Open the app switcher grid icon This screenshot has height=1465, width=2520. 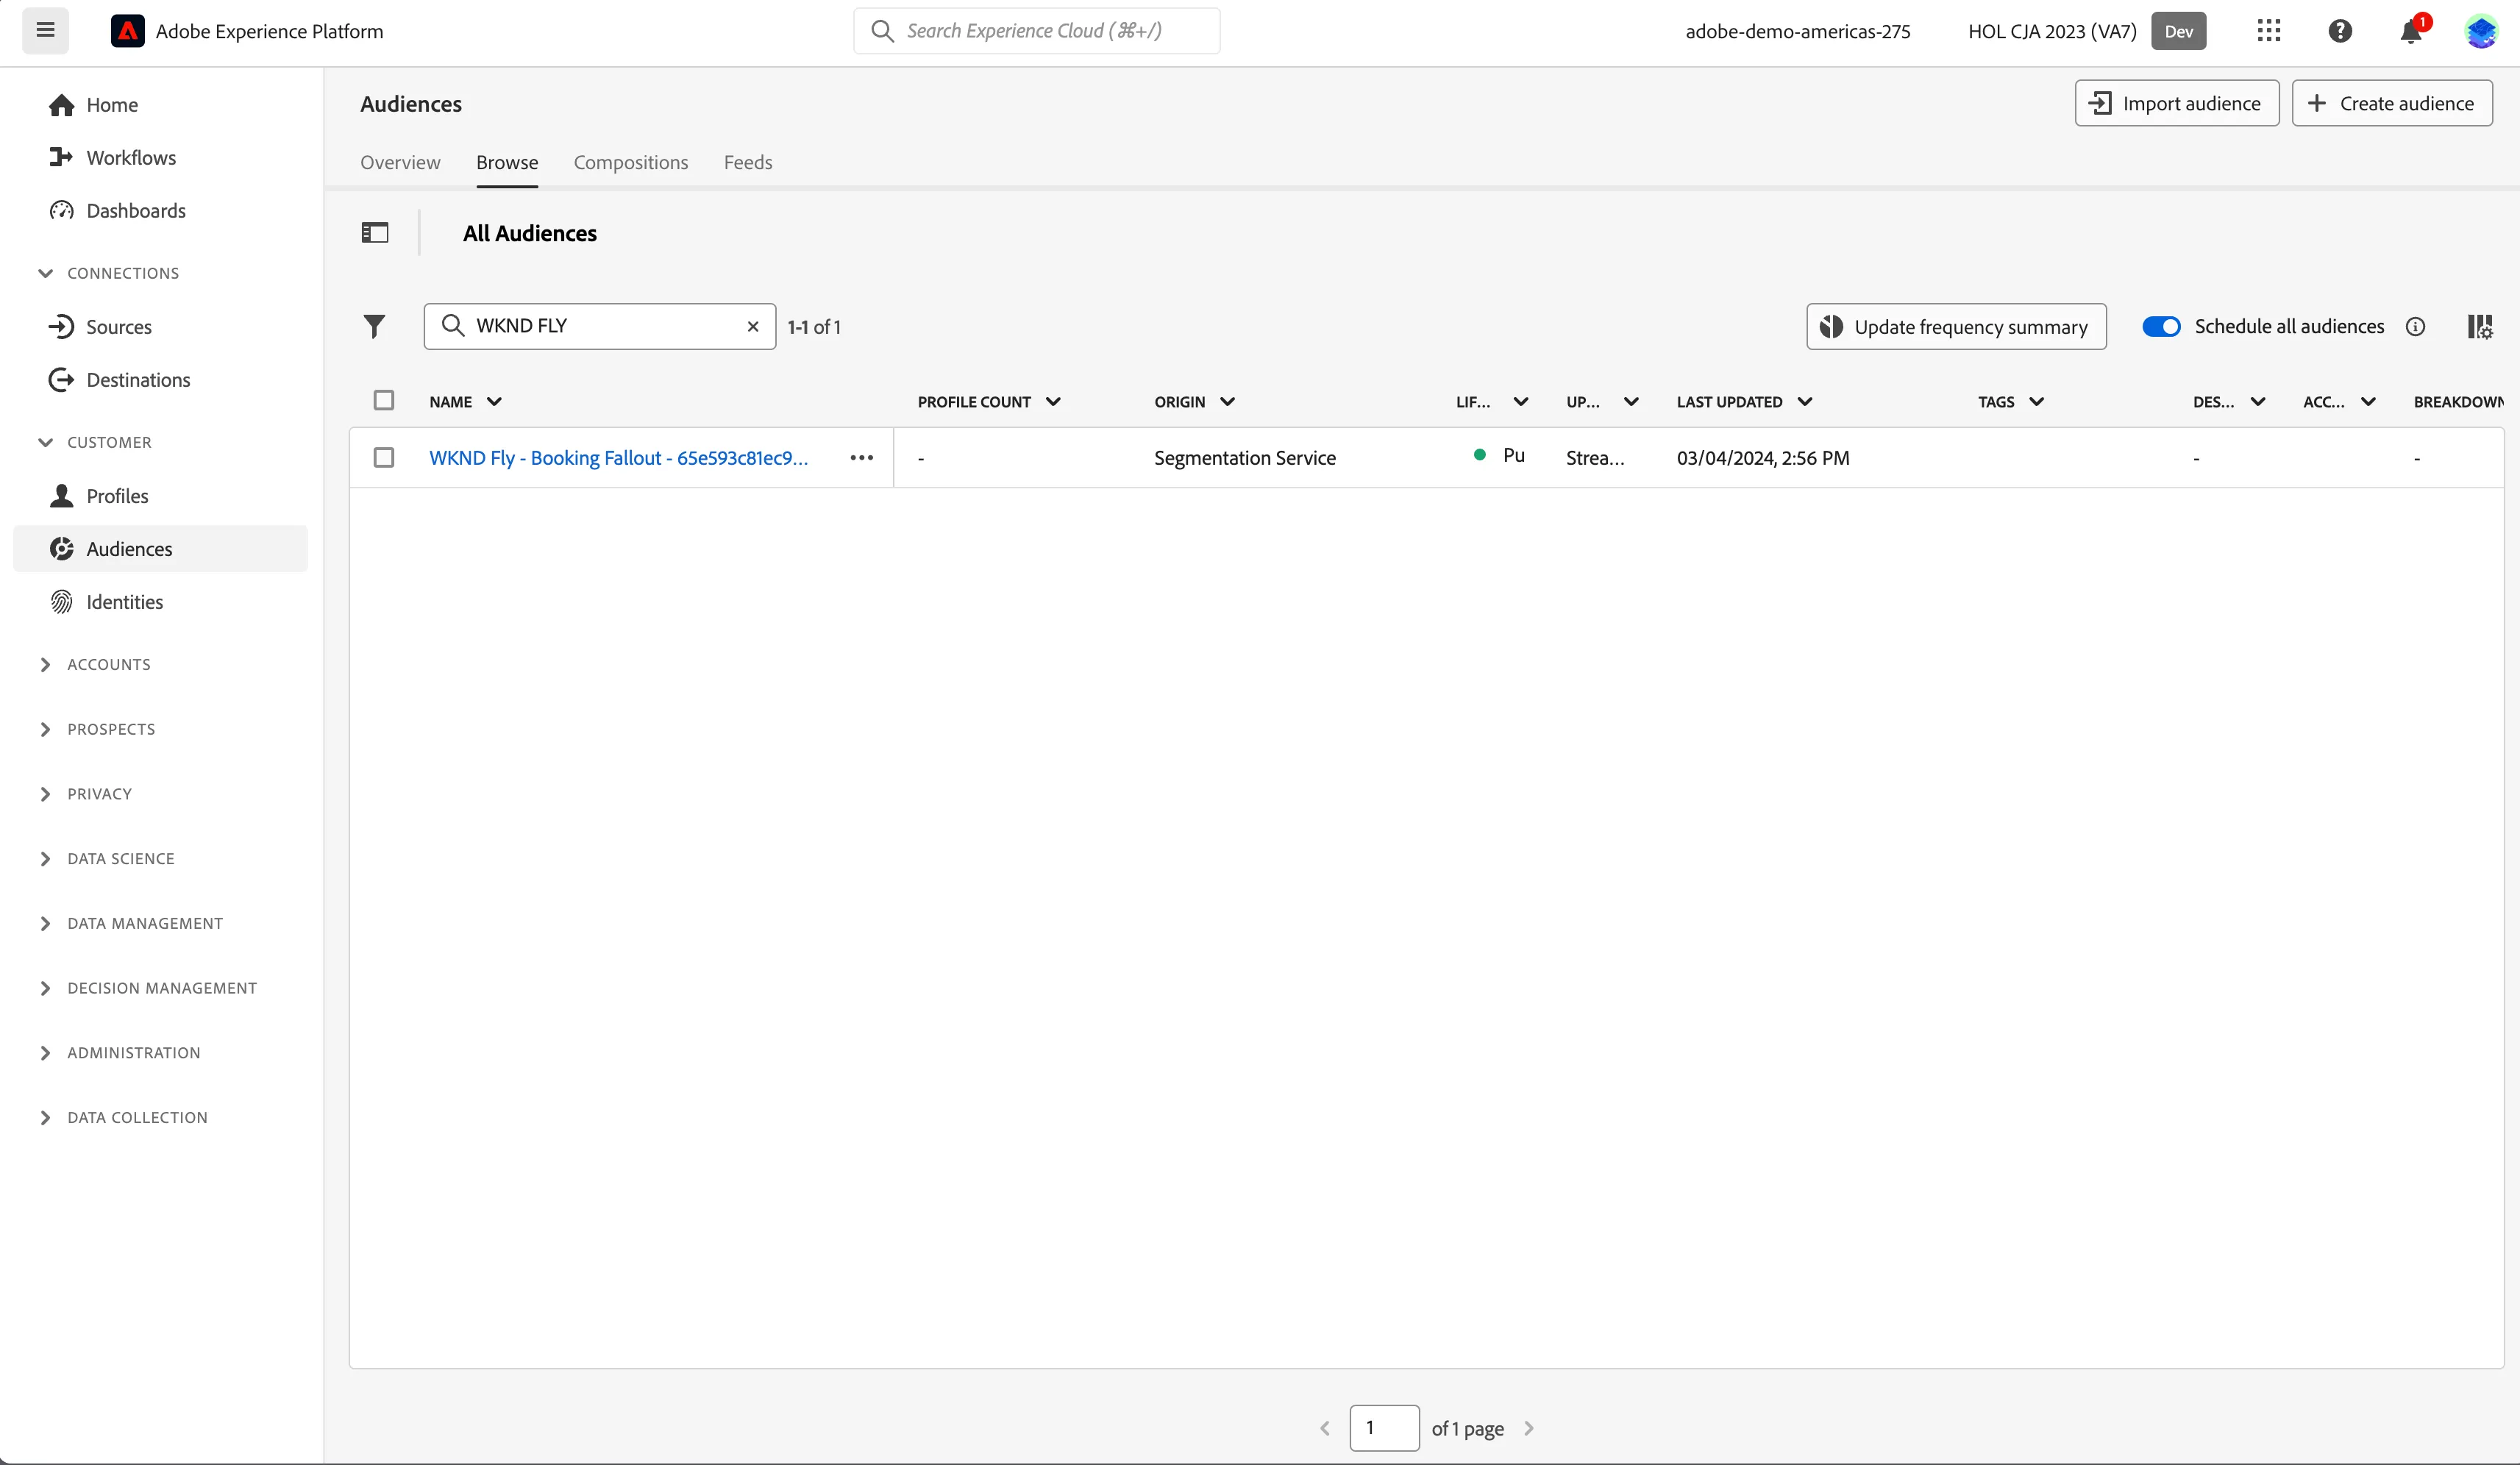tap(2269, 30)
